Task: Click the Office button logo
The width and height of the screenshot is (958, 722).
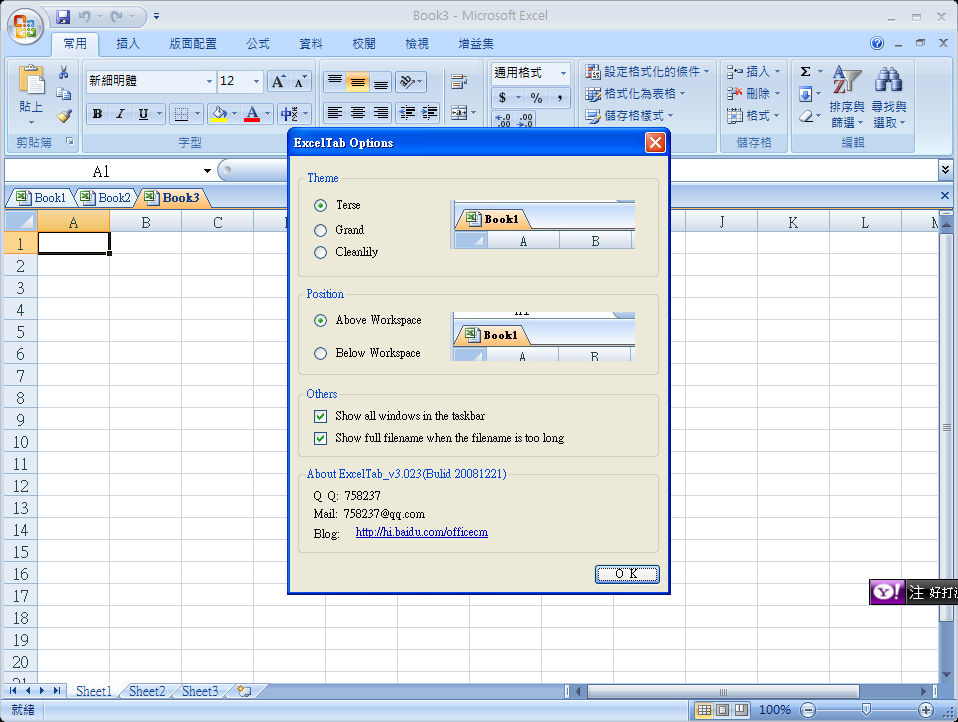Action: coord(25,26)
